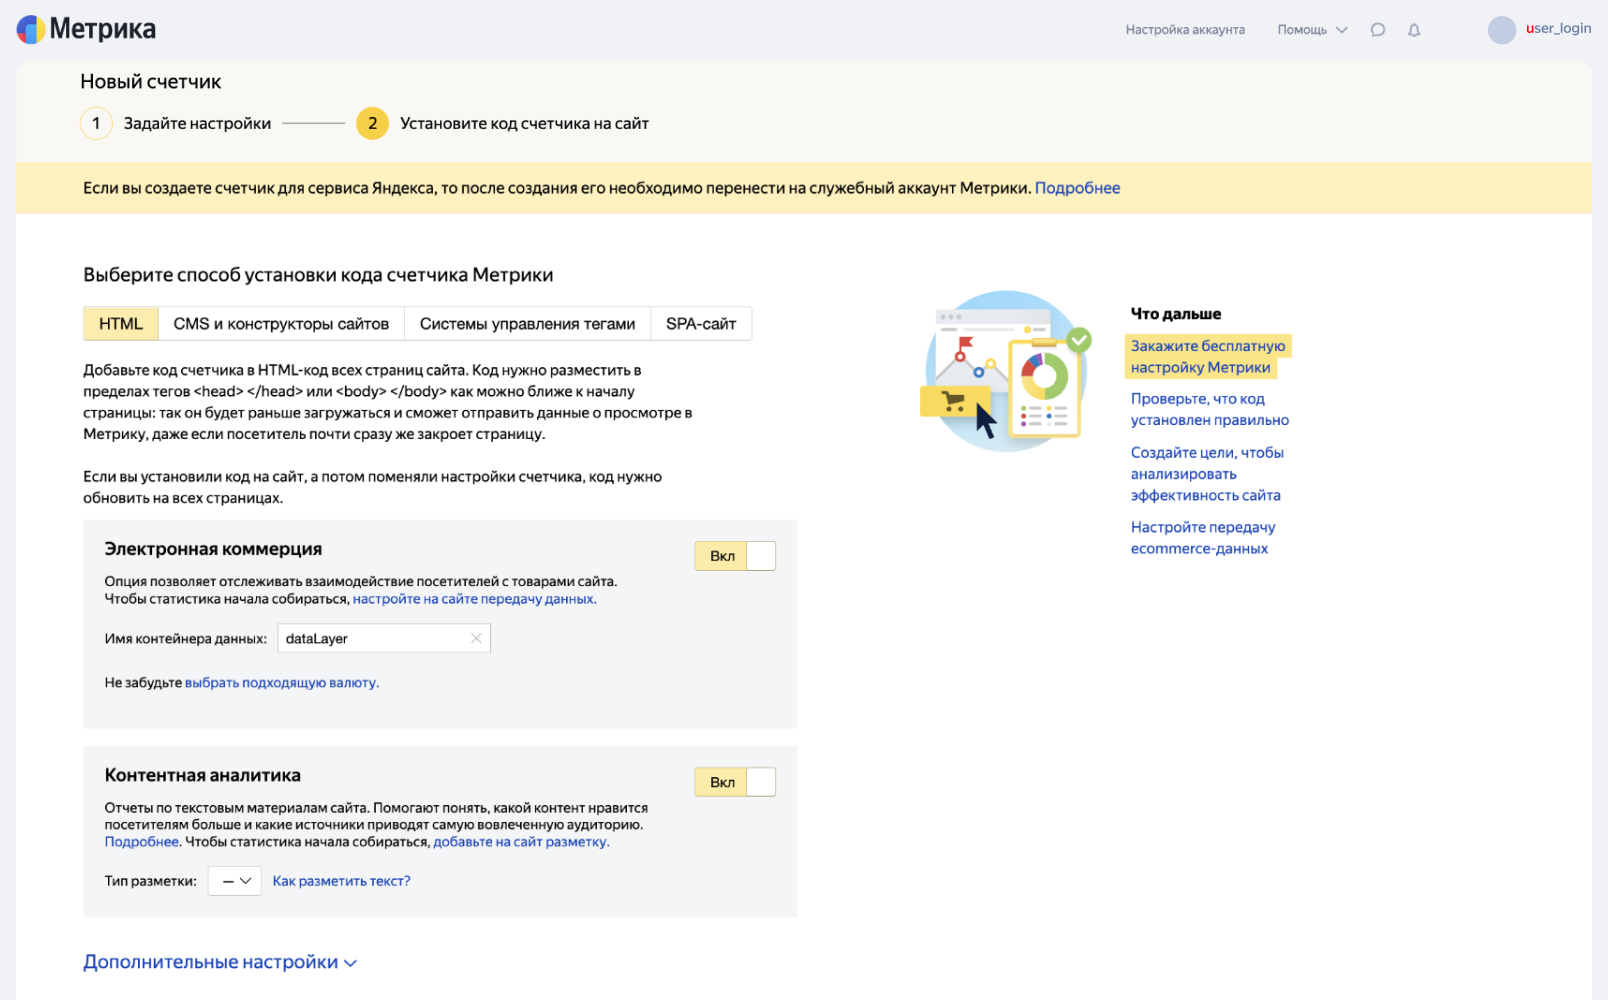Follow настройте на сайте передачу данных link
Viewport: 1608px width, 1000px height.
click(475, 599)
